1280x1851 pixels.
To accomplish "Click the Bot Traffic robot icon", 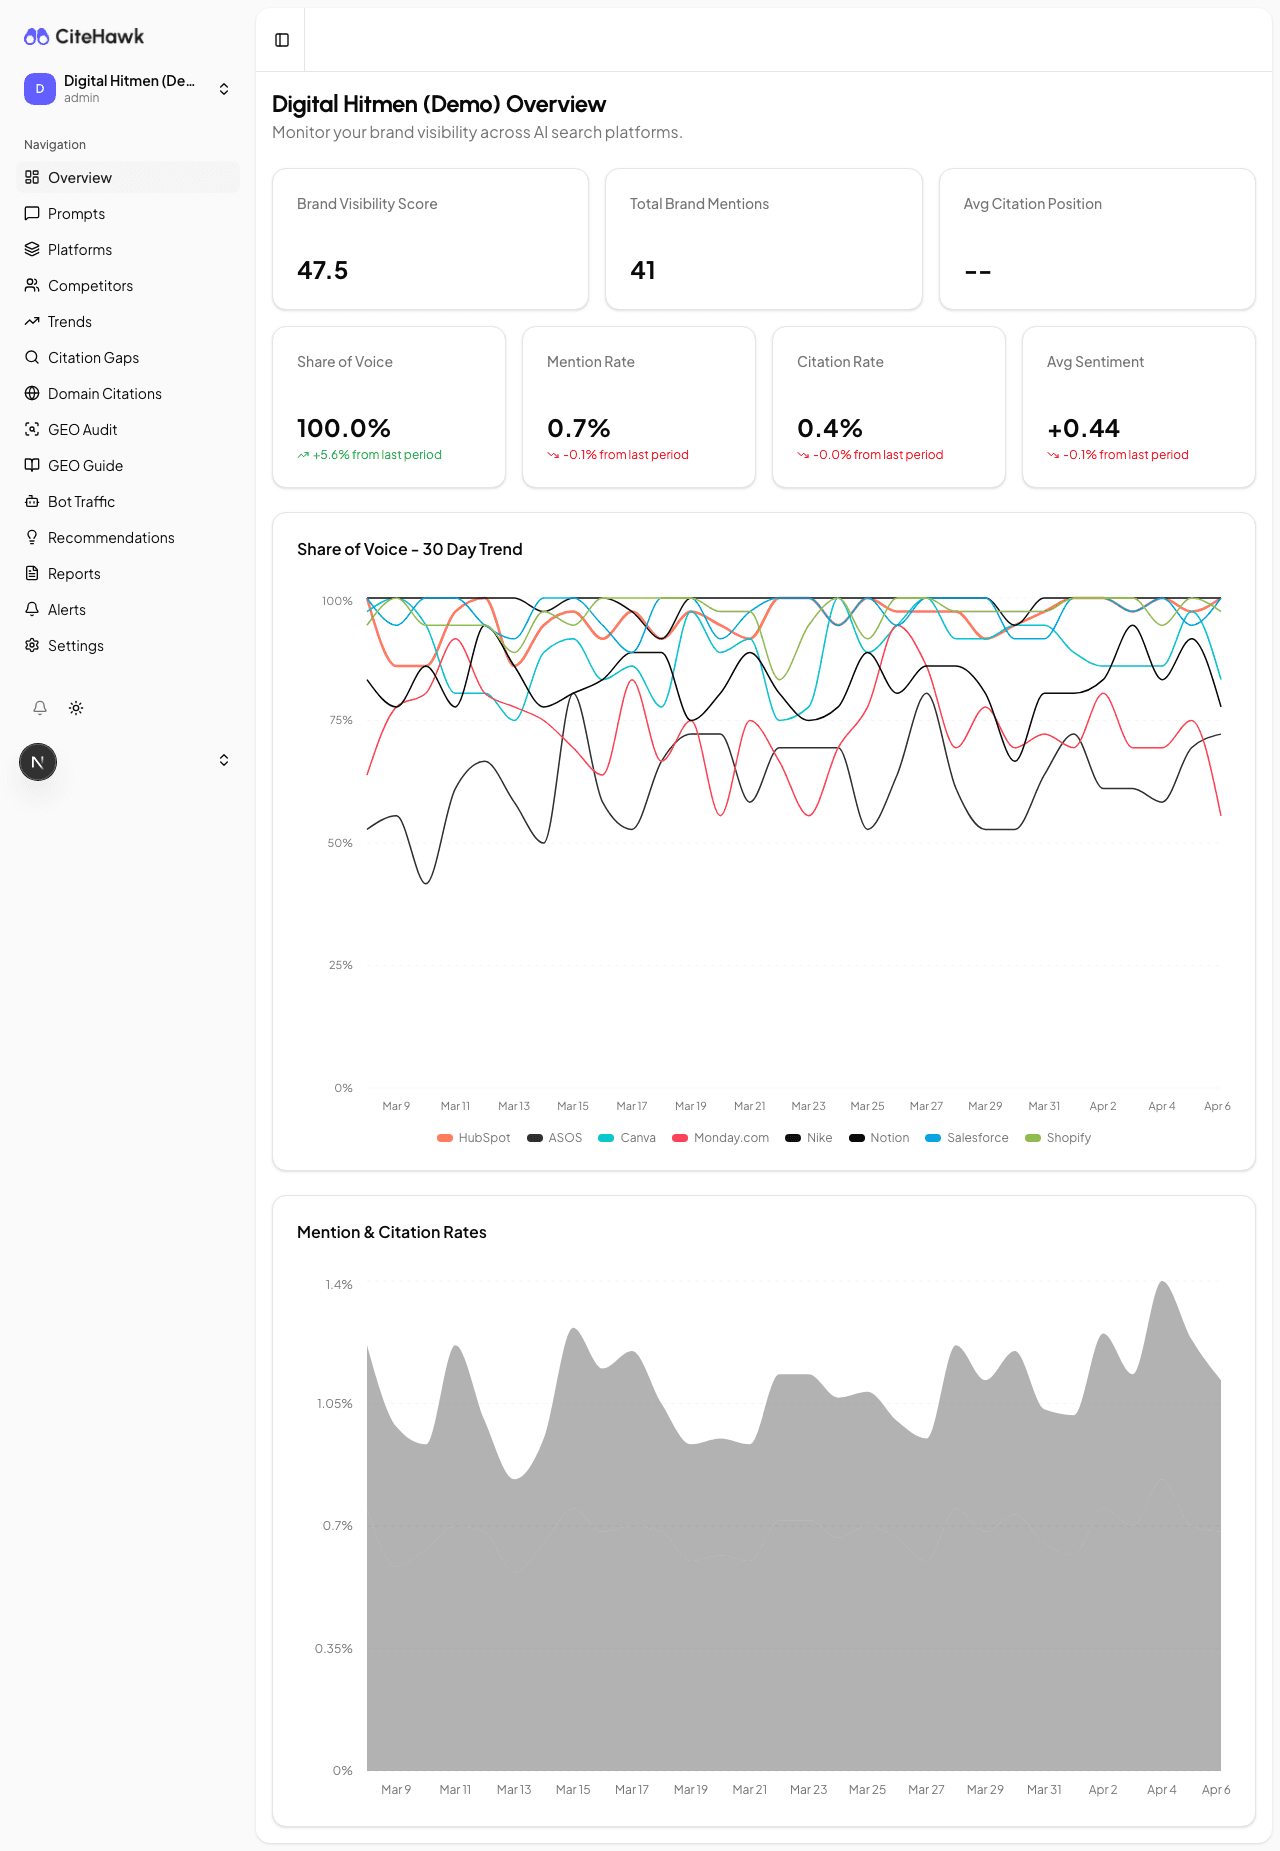I will (x=32, y=501).
